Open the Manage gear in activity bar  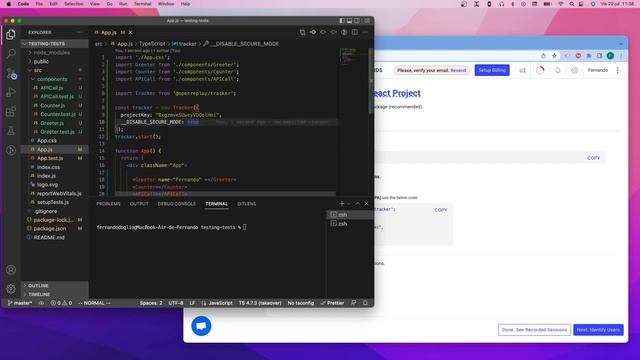click(x=11, y=289)
